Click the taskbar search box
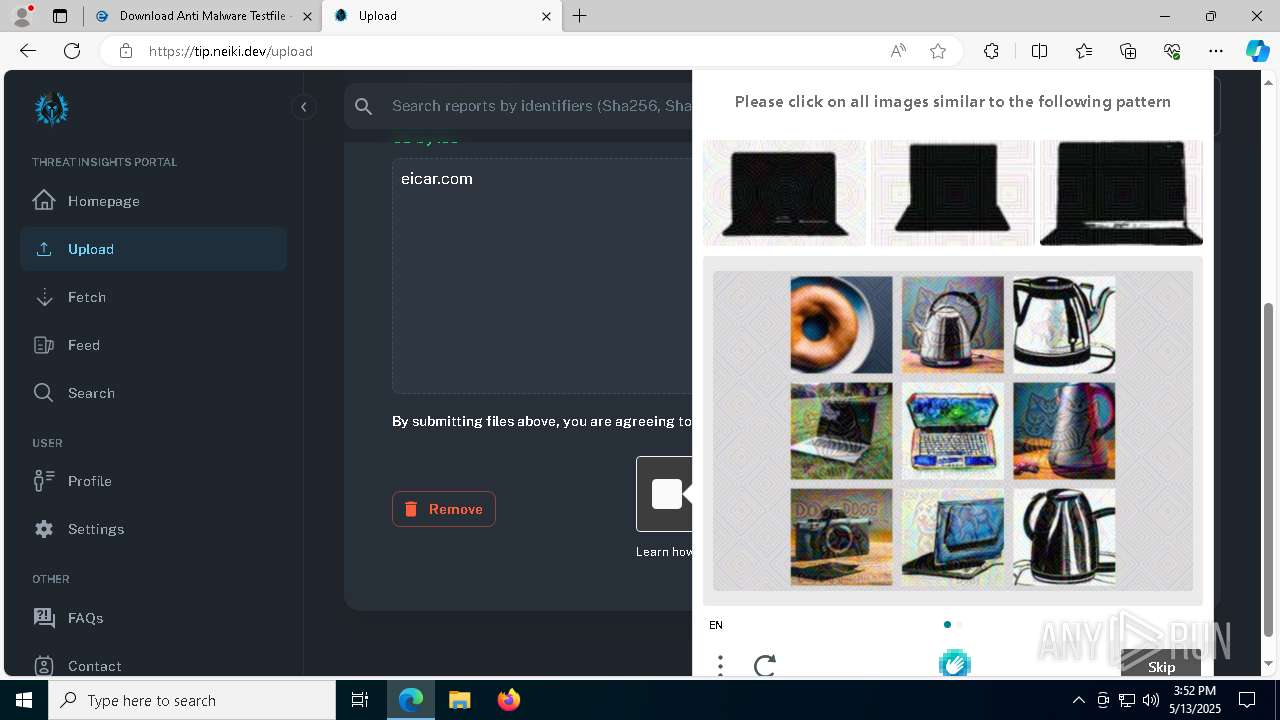The height and width of the screenshot is (720, 1280). [x=192, y=700]
